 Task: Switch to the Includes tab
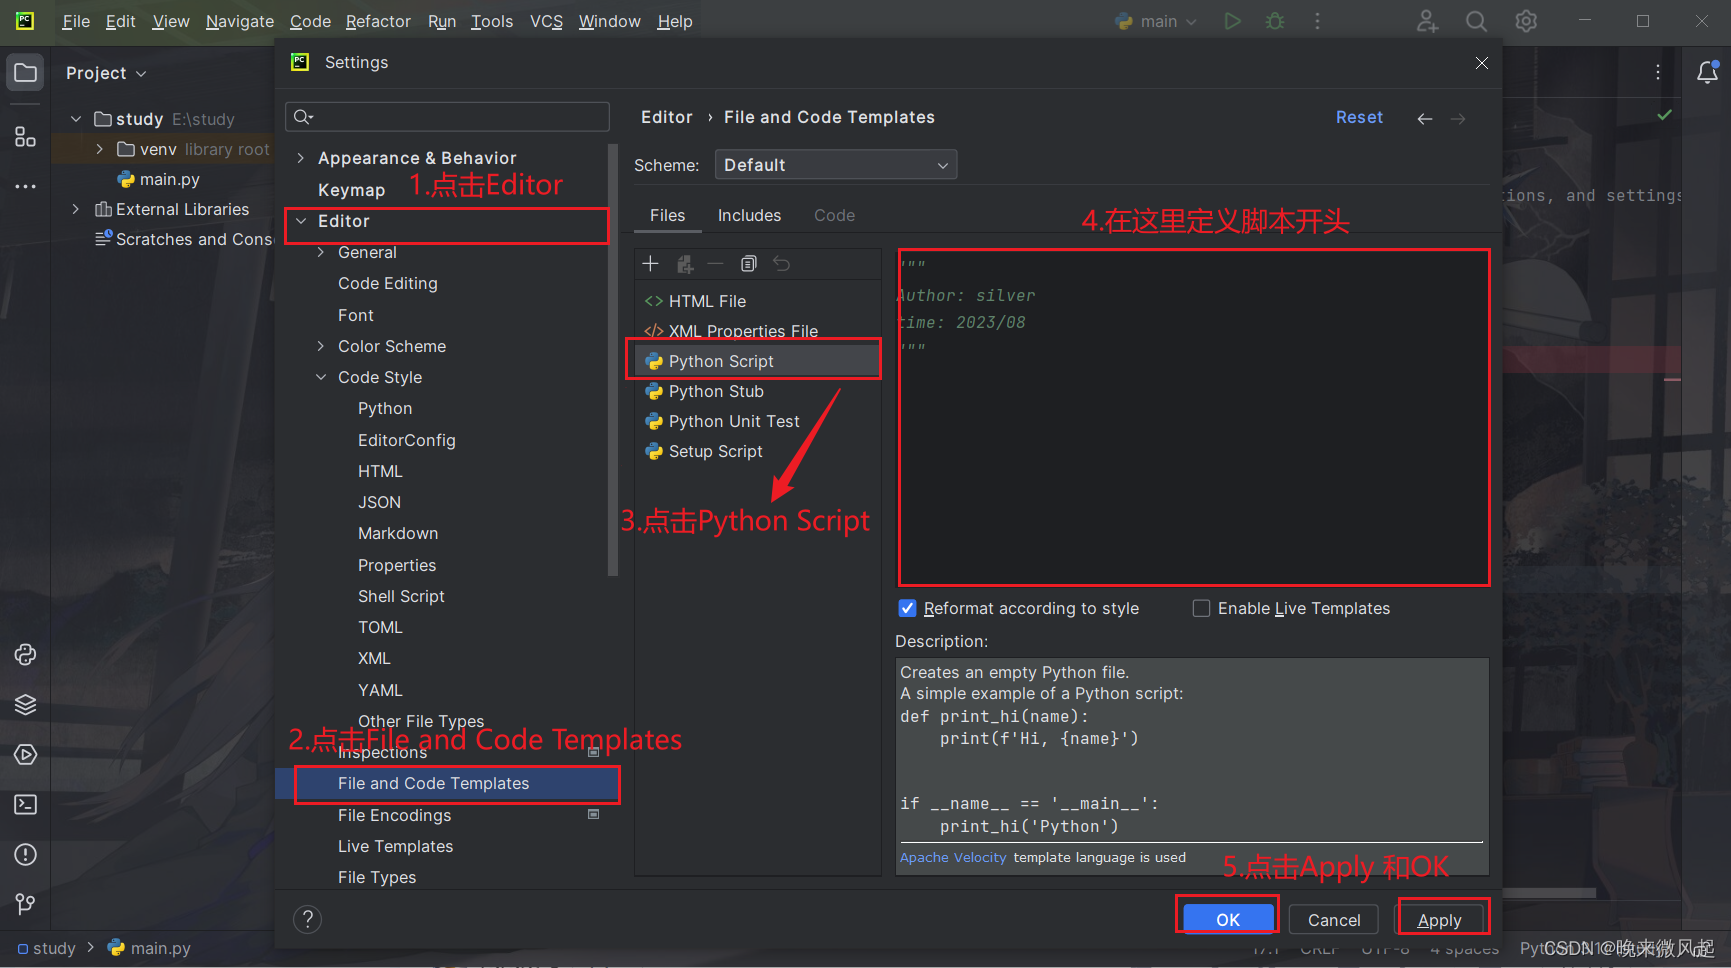pyautogui.click(x=749, y=215)
